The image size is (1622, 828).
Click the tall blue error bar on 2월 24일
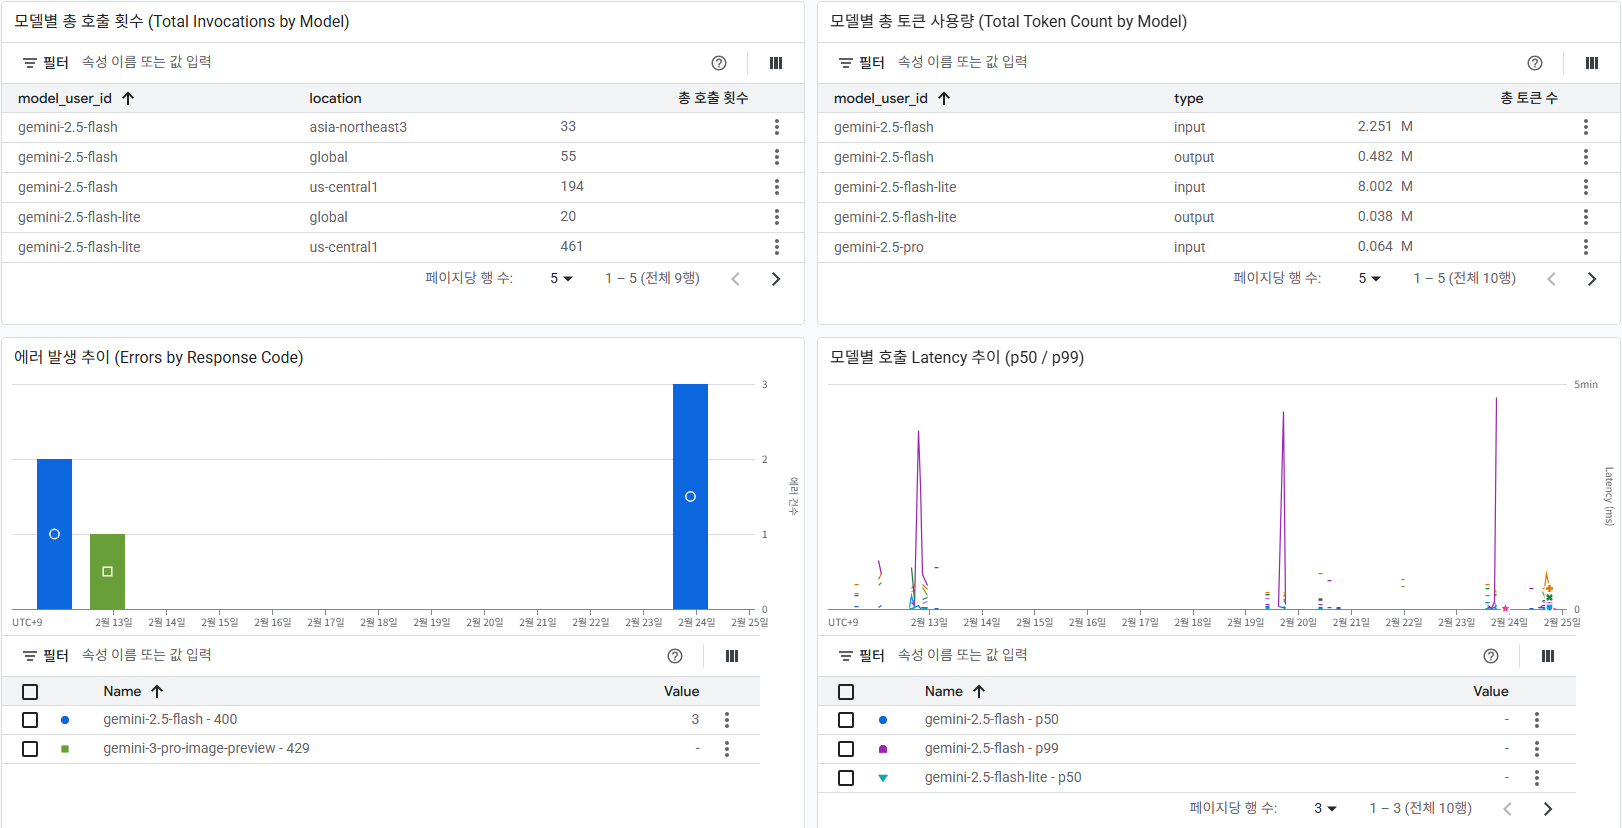point(690,496)
